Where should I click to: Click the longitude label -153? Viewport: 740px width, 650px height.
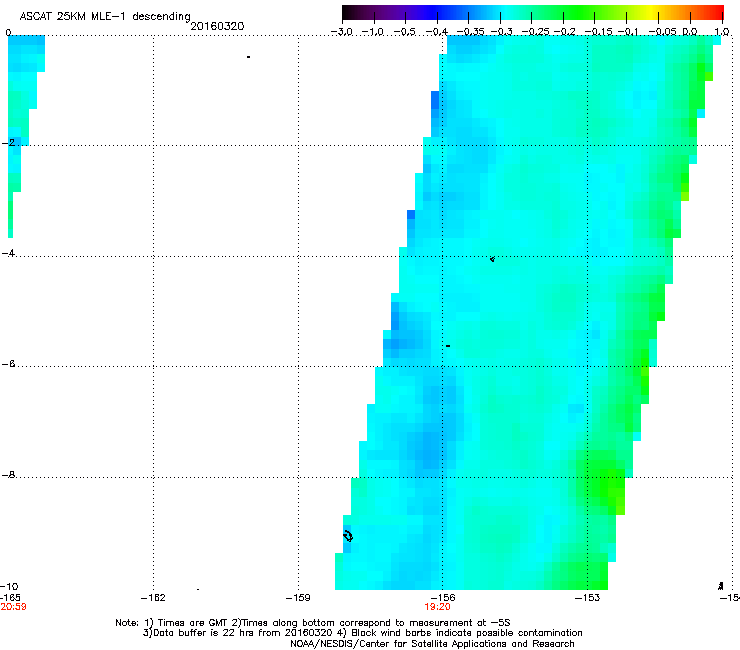pyautogui.click(x=588, y=598)
